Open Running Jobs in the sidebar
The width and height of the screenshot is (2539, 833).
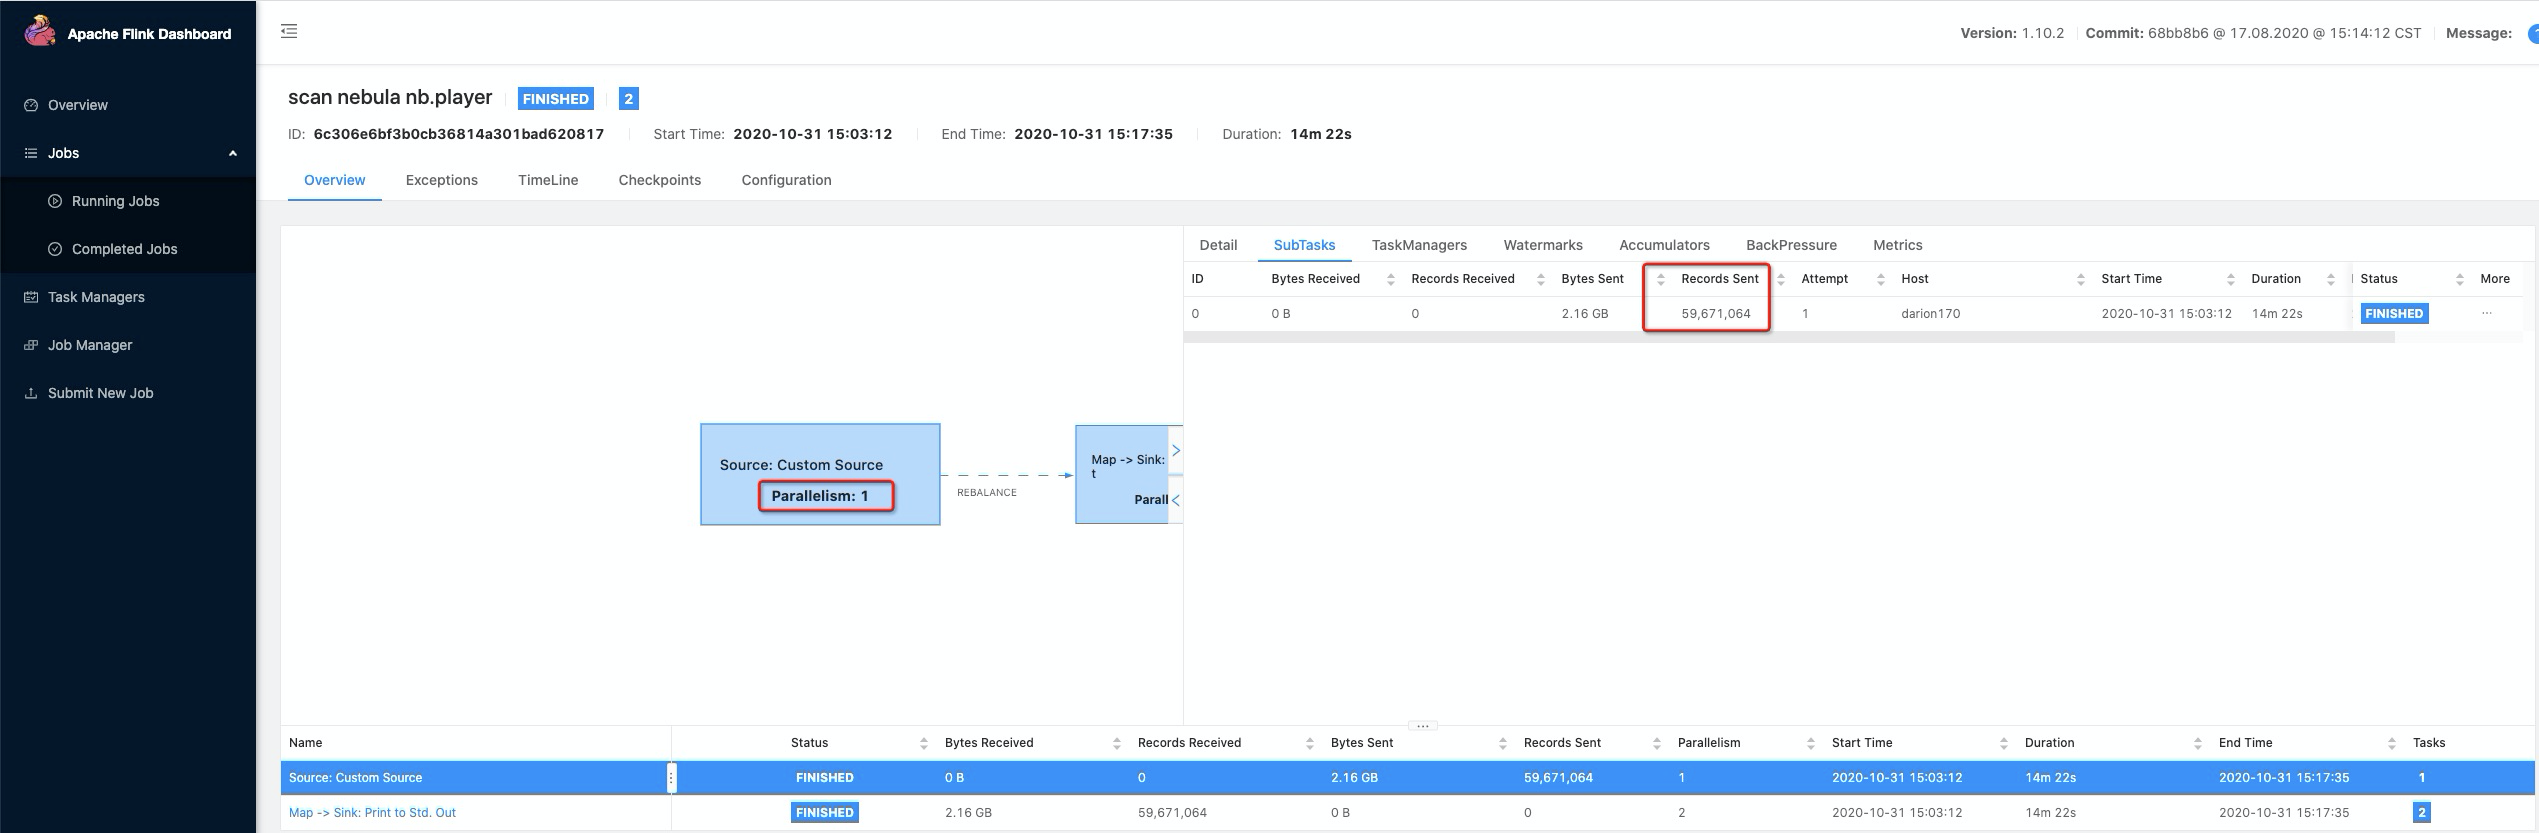[x=115, y=201]
